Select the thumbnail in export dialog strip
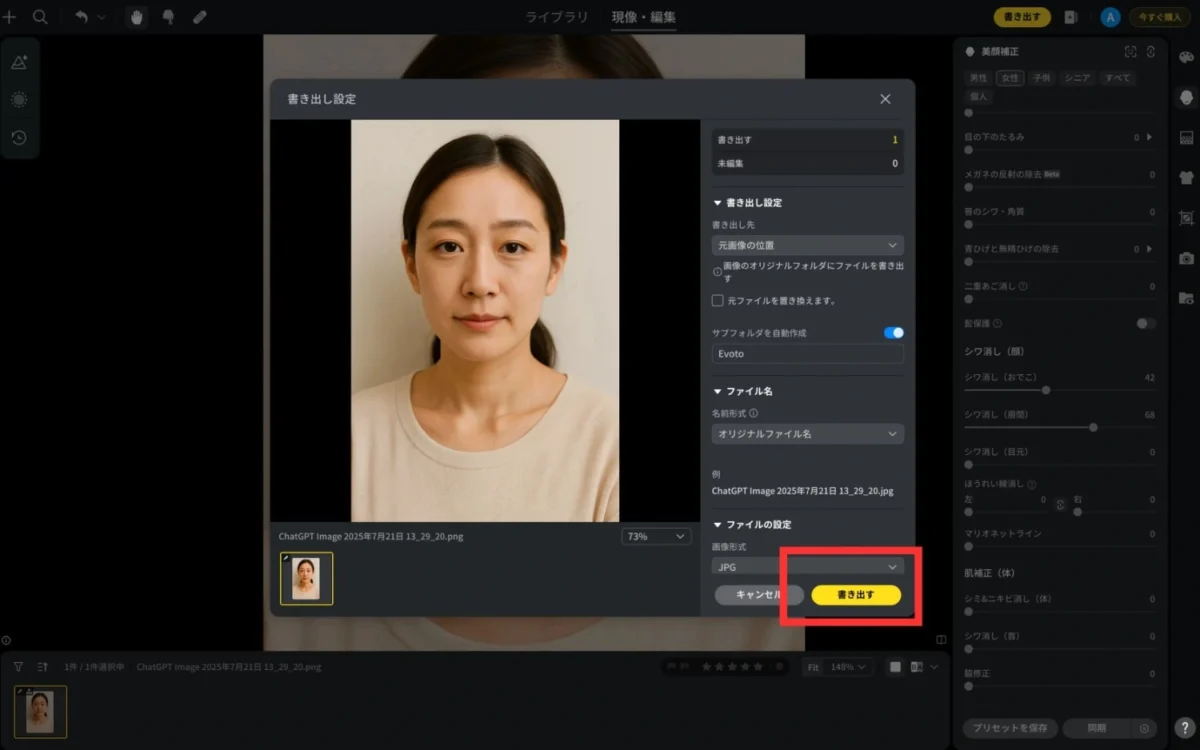Image resolution: width=1200 pixels, height=750 pixels. click(306, 578)
